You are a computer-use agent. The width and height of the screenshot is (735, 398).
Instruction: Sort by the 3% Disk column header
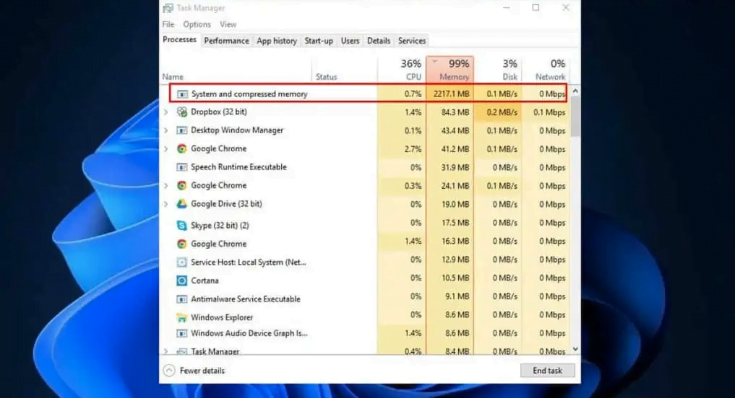click(x=497, y=69)
